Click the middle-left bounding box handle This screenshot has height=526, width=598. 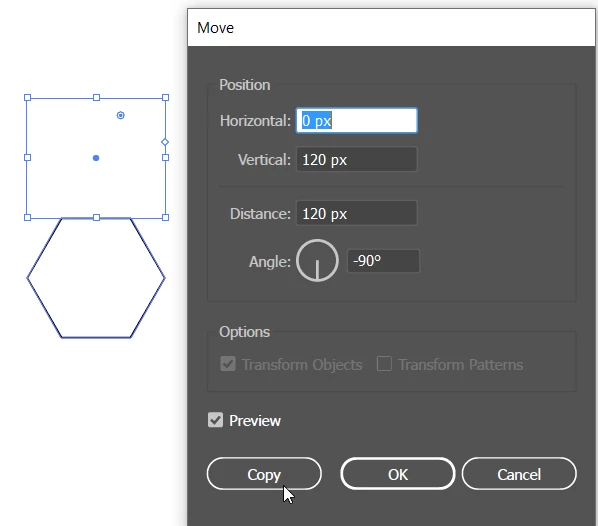pyautogui.click(x=27, y=158)
